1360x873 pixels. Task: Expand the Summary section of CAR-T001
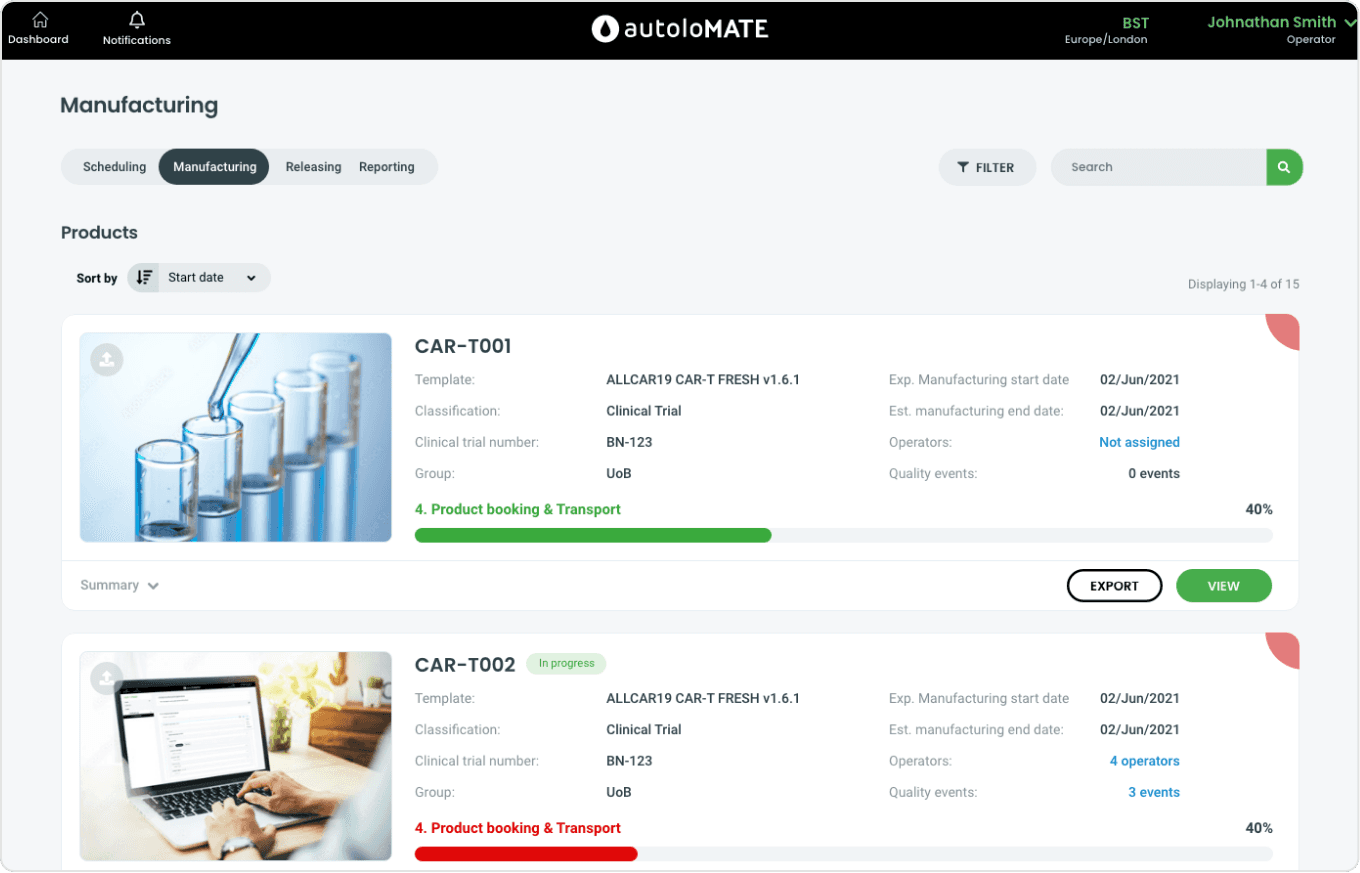120,585
